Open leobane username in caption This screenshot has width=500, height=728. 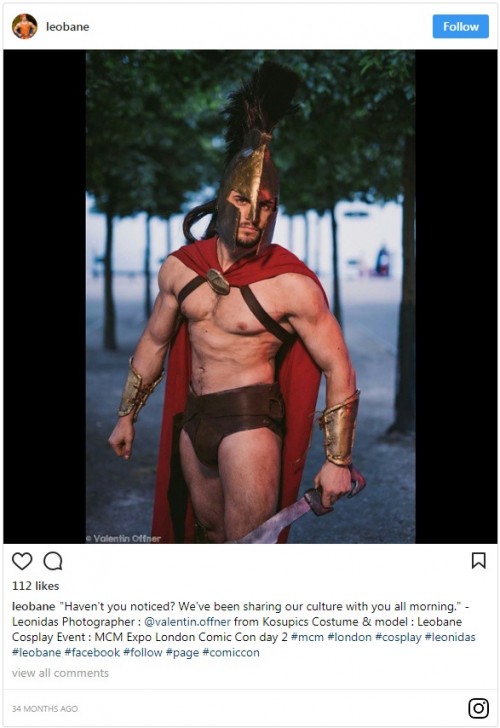coord(33,606)
